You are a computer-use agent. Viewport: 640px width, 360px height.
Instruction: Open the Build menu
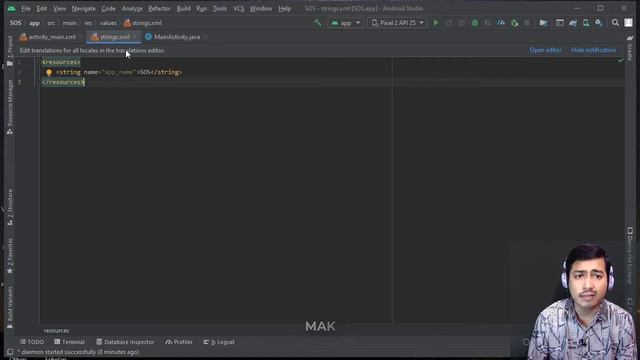pyautogui.click(x=183, y=9)
